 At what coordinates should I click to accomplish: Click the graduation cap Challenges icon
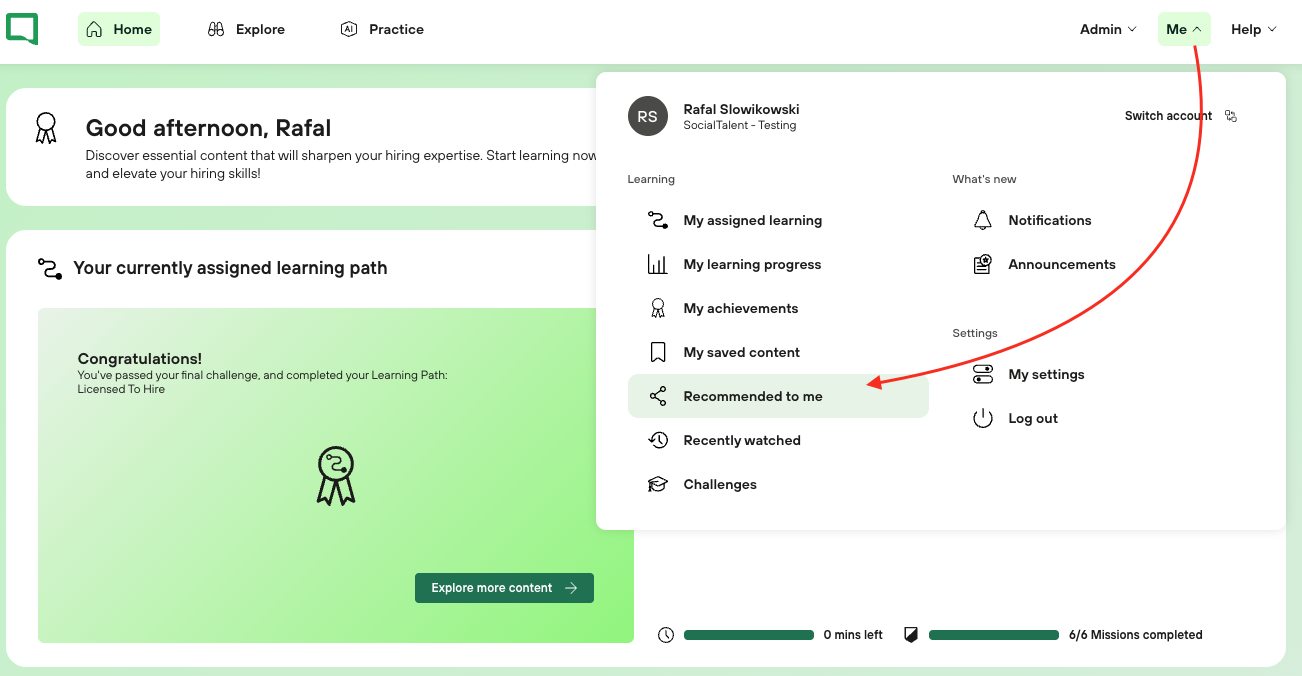pyautogui.click(x=657, y=484)
